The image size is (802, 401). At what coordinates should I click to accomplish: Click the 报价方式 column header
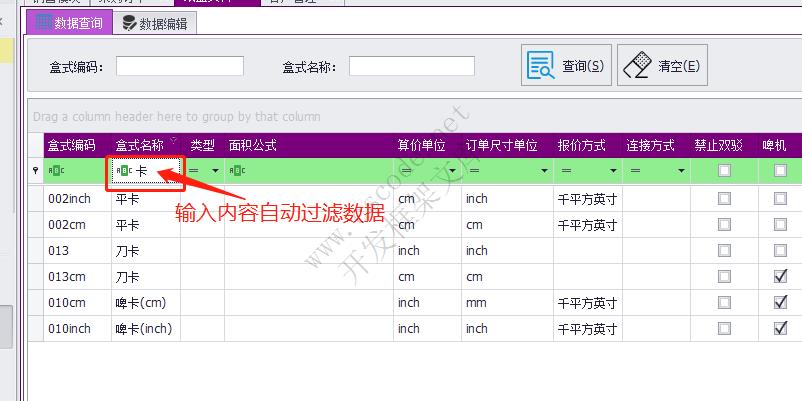(x=588, y=146)
